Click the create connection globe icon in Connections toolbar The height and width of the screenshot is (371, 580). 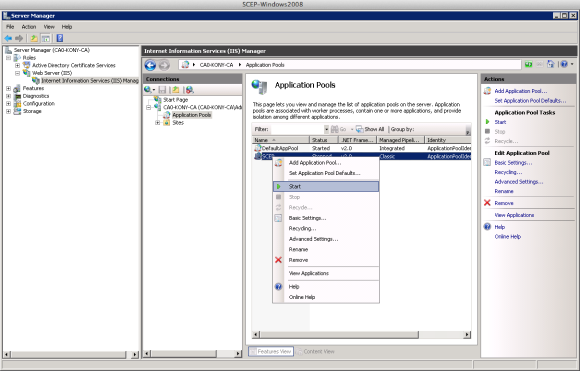coord(148,90)
